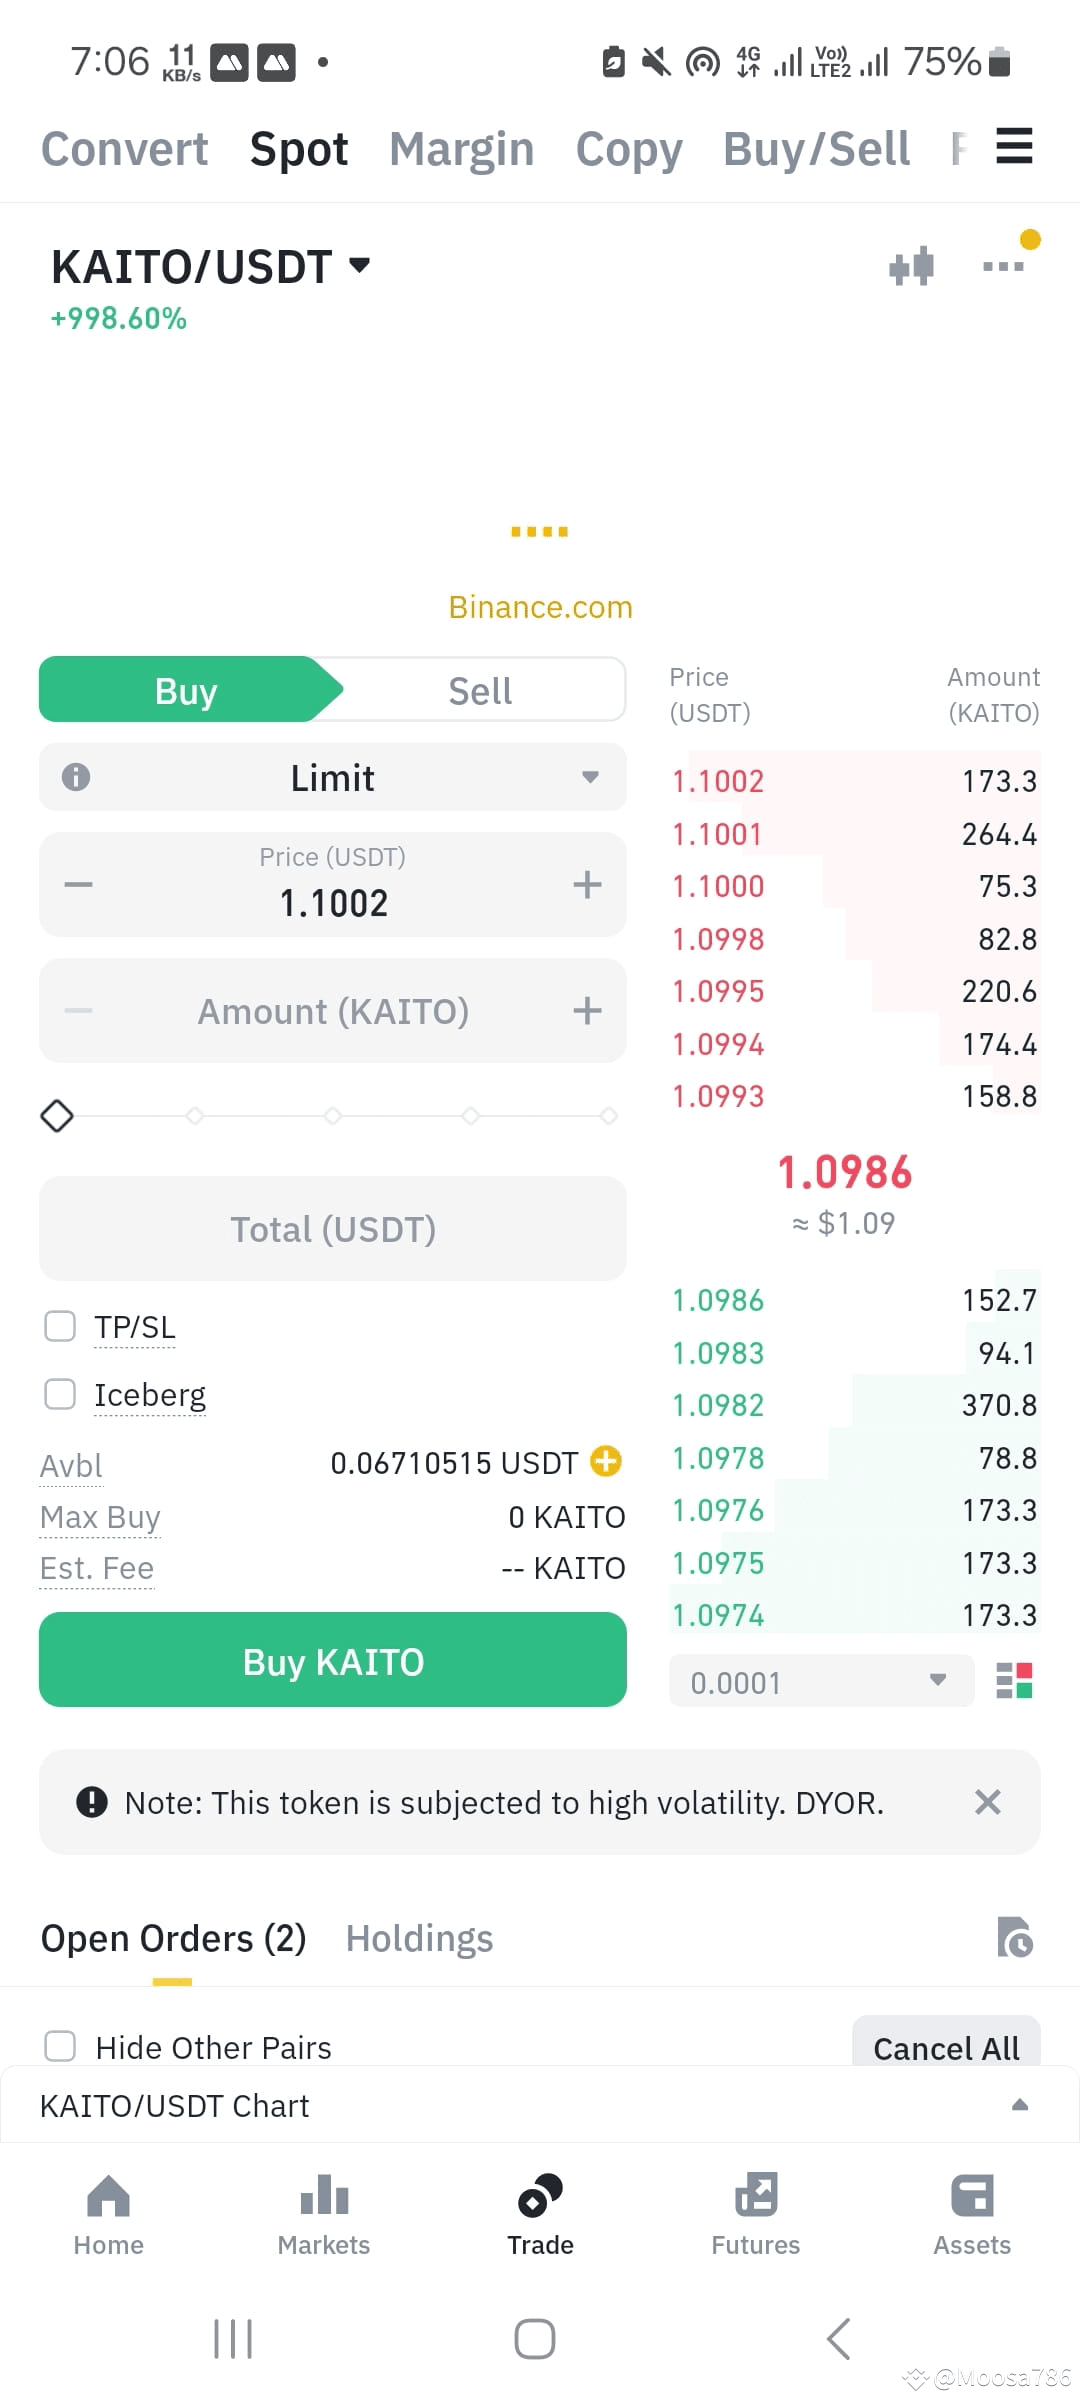
Task: Enable the TP/SL checkbox
Action: pos(60,1326)
